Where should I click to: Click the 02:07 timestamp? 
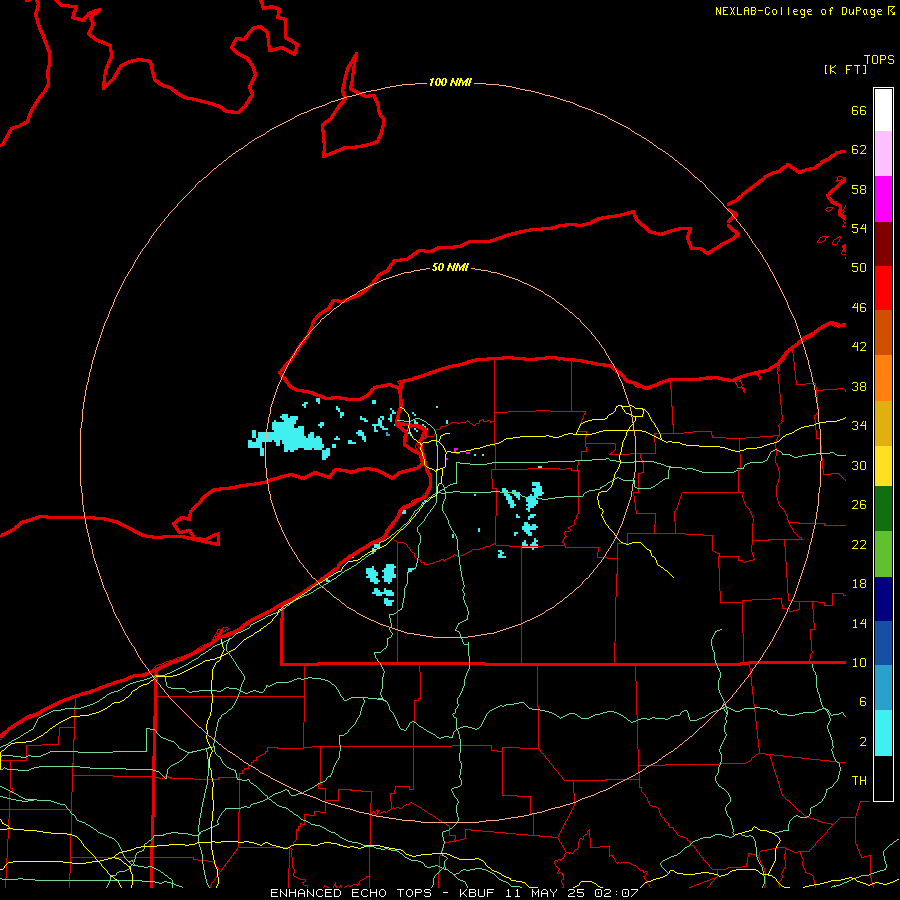tap(616, 893)
